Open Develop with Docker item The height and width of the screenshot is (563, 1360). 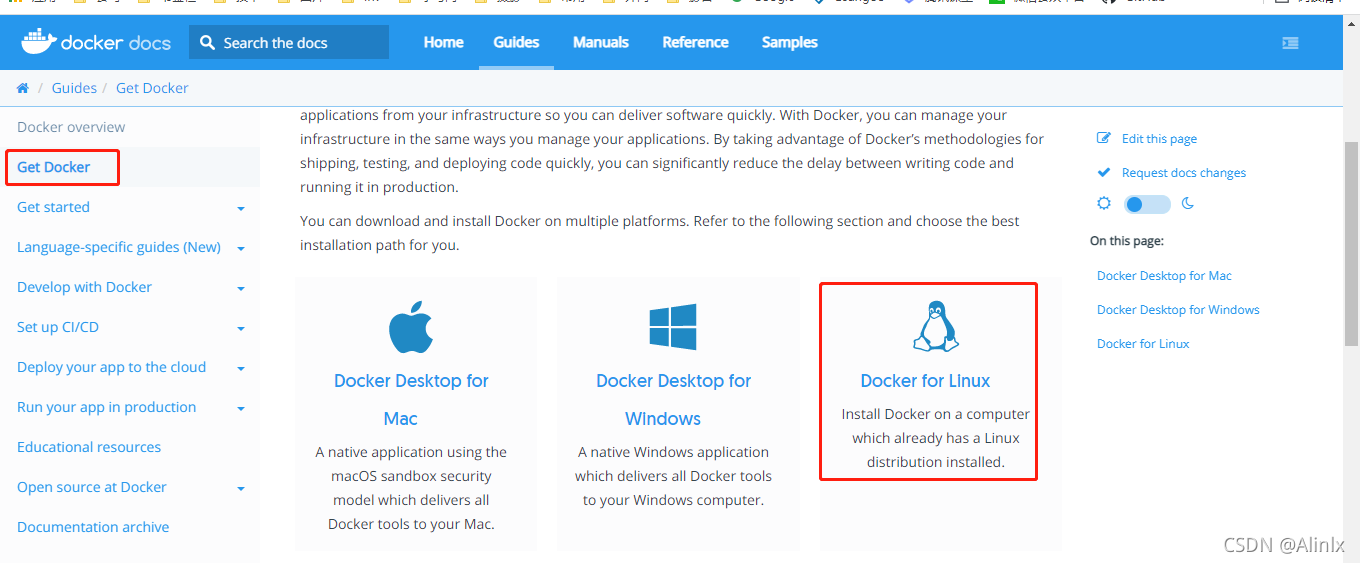coord(84,287)
